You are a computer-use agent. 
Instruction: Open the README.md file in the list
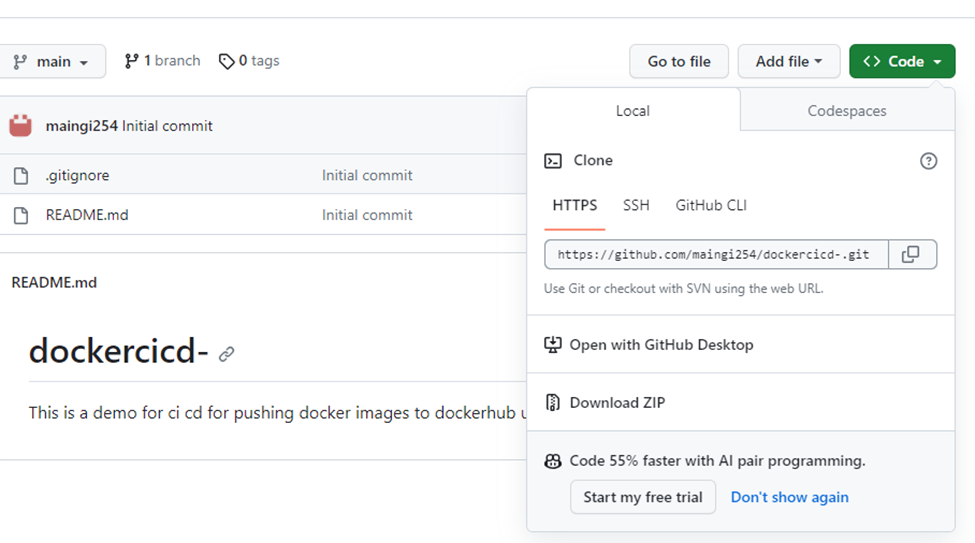[x=87, y=215]
